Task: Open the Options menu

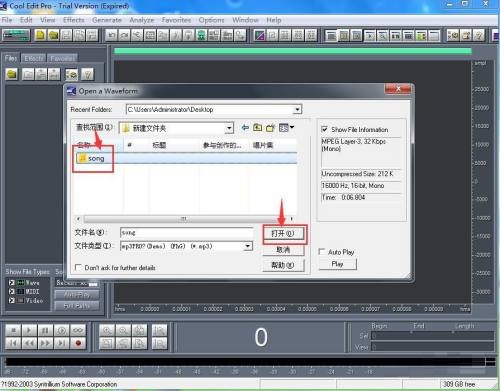Action: (211, 20)
